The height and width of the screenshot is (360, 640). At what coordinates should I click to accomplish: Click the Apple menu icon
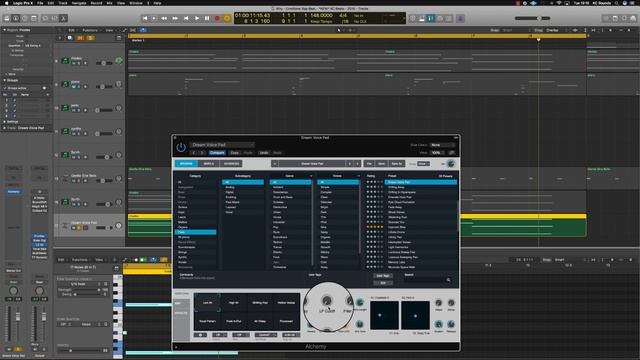coord(6,3)
